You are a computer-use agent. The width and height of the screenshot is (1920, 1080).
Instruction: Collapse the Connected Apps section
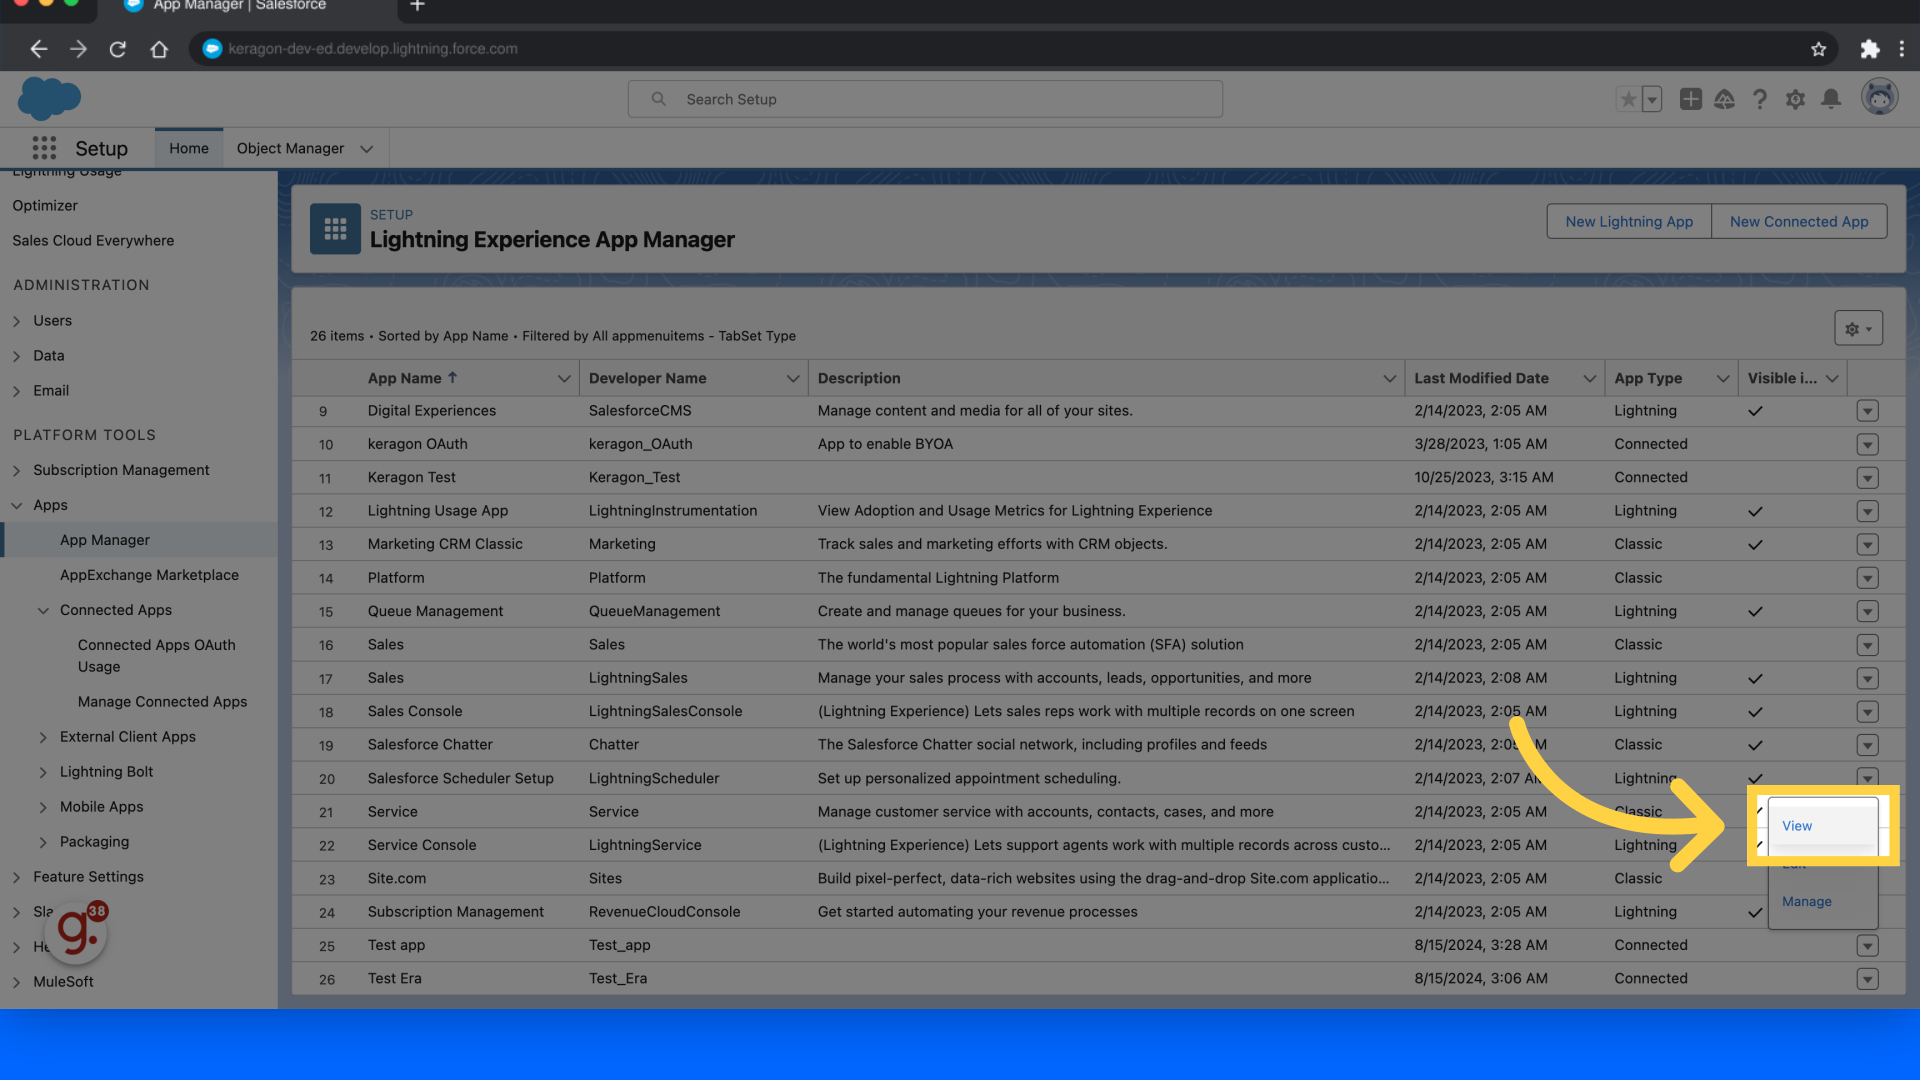pyautogui.click(x=43, y=610)
